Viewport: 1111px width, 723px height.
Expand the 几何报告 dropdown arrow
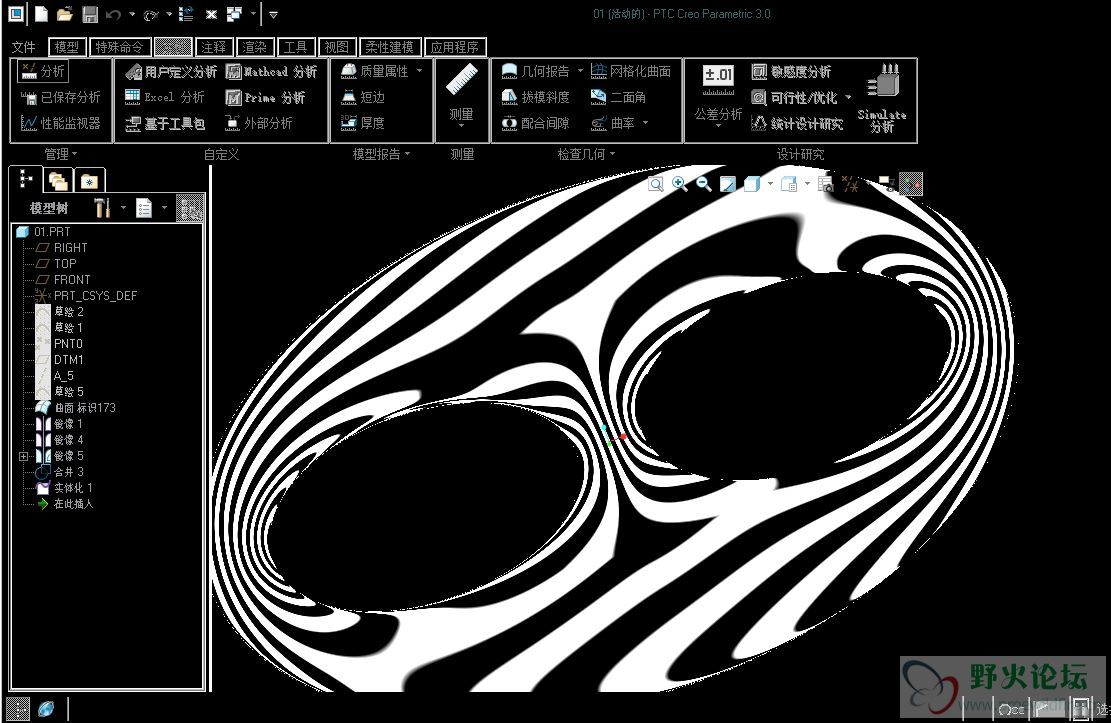[580, 70]
